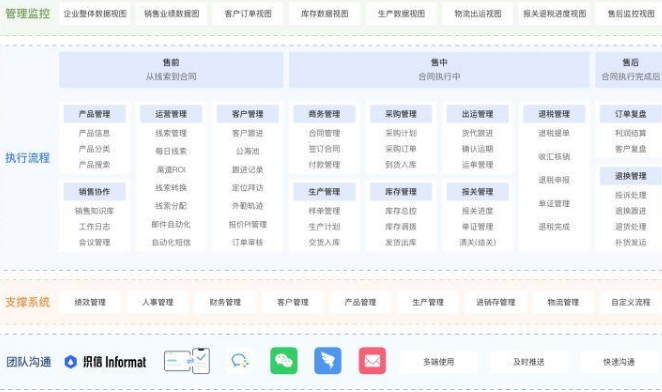Click the green WeChat icon
This screenshot has height=392, width=662.
[x=284, y=361]
